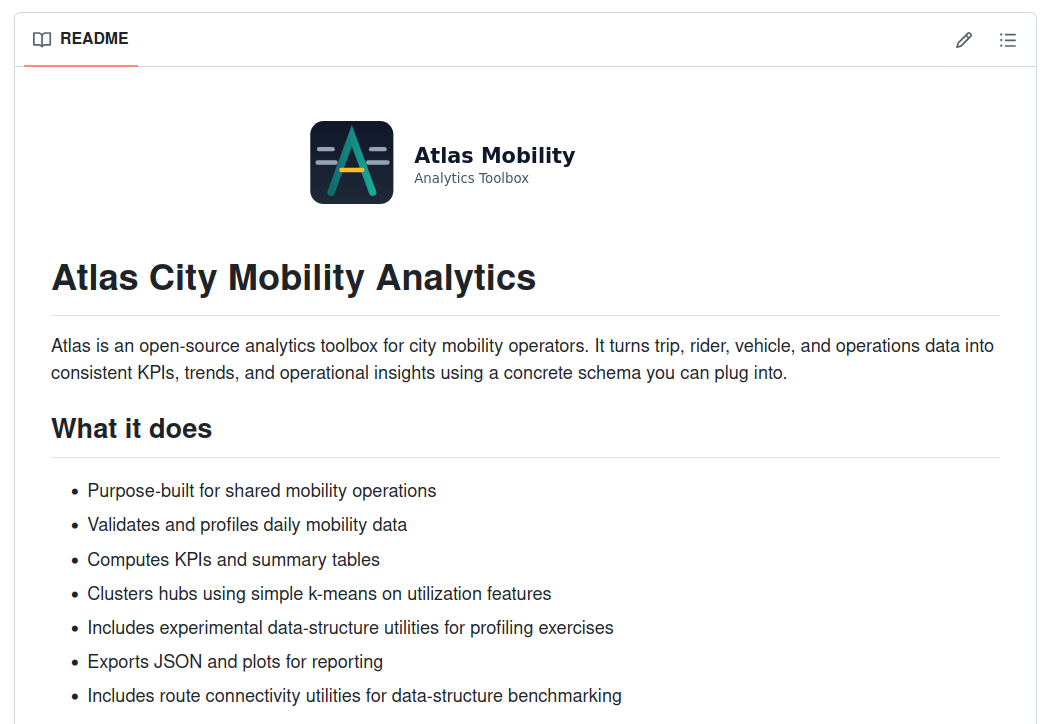This screenshot has width=1051, height=724.
Task: Click "Purpose-built for shared mobility operations" bullet
Action: pyautogui.click(x=262, y=491)
